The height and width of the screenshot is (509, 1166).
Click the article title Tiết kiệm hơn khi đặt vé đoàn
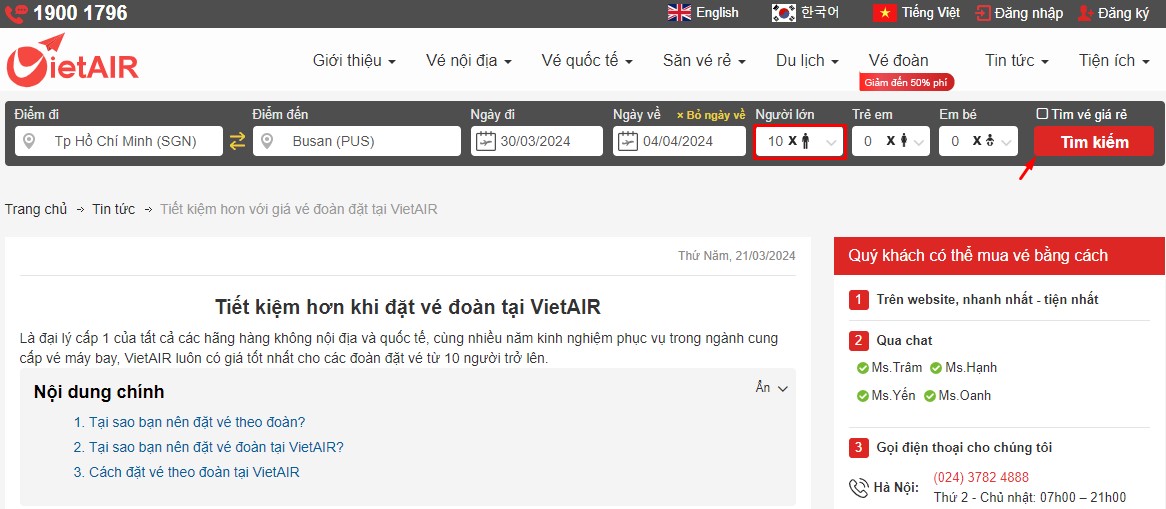[408, 307]
